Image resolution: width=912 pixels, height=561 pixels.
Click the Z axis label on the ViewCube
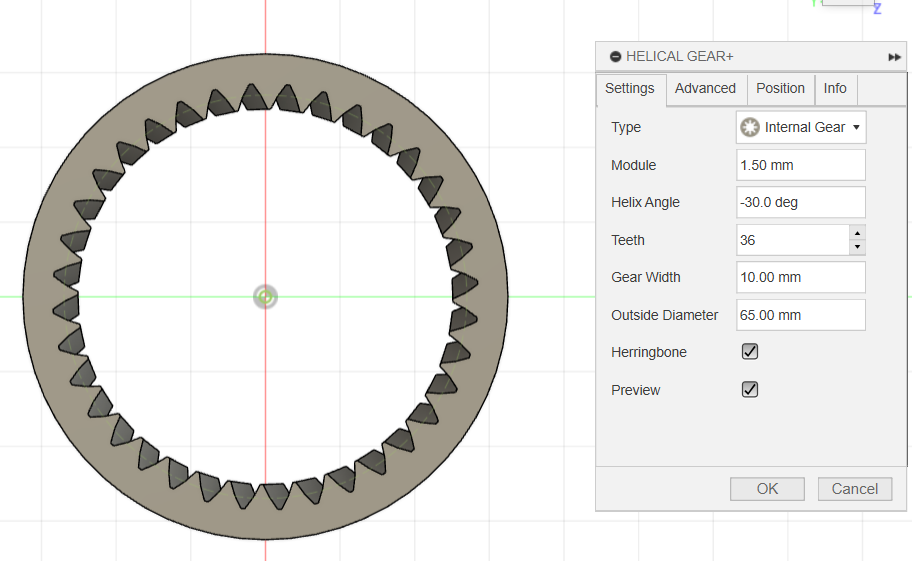(877, 9)
